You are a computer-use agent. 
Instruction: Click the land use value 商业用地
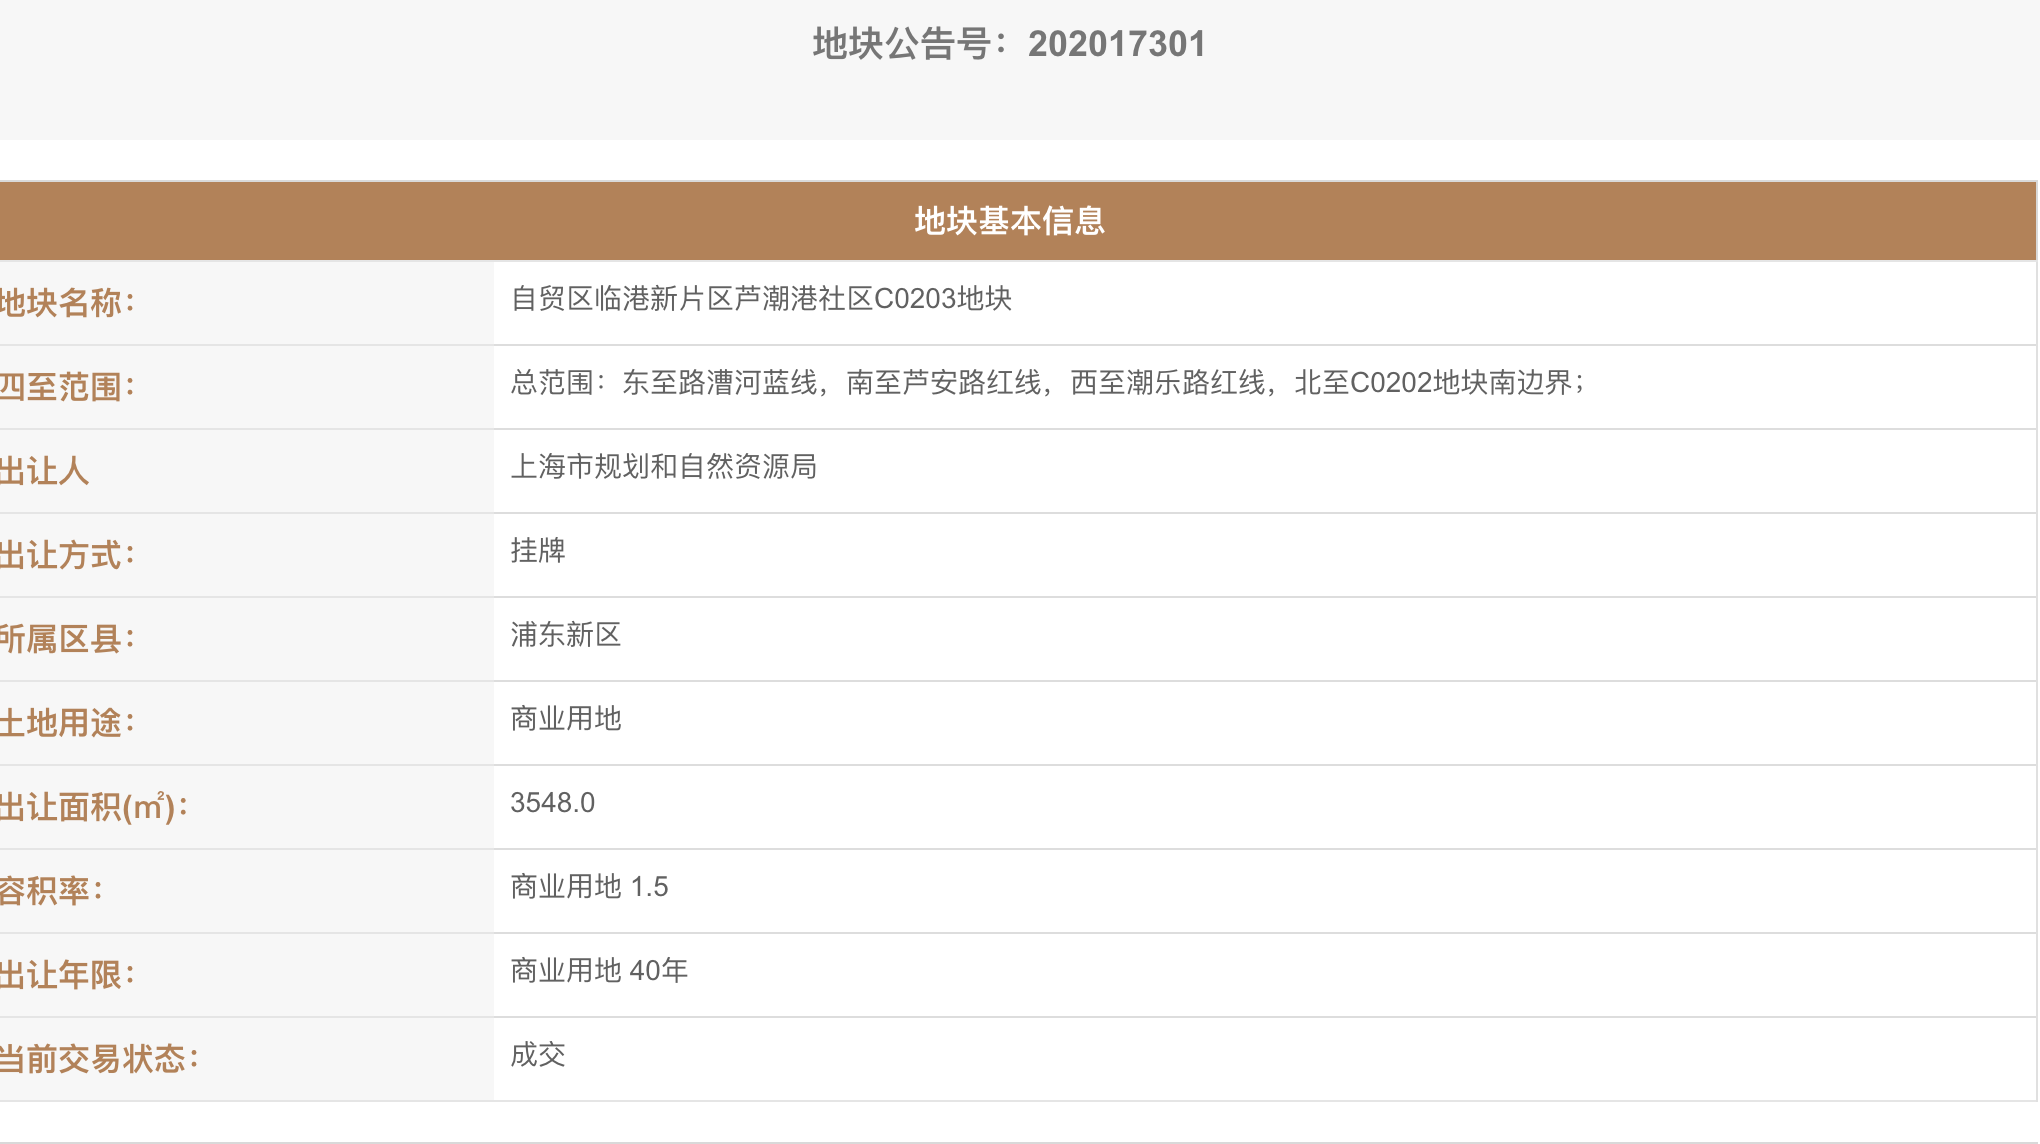566,719
